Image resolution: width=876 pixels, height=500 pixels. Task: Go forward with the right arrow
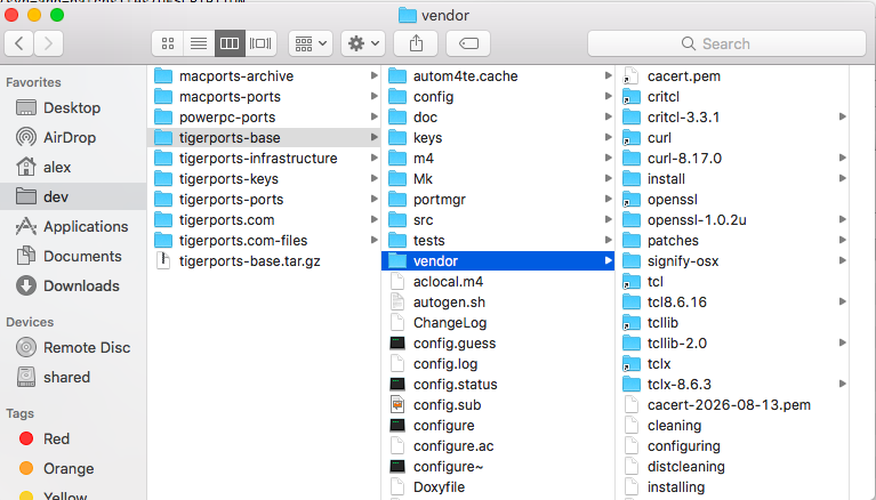49,44
